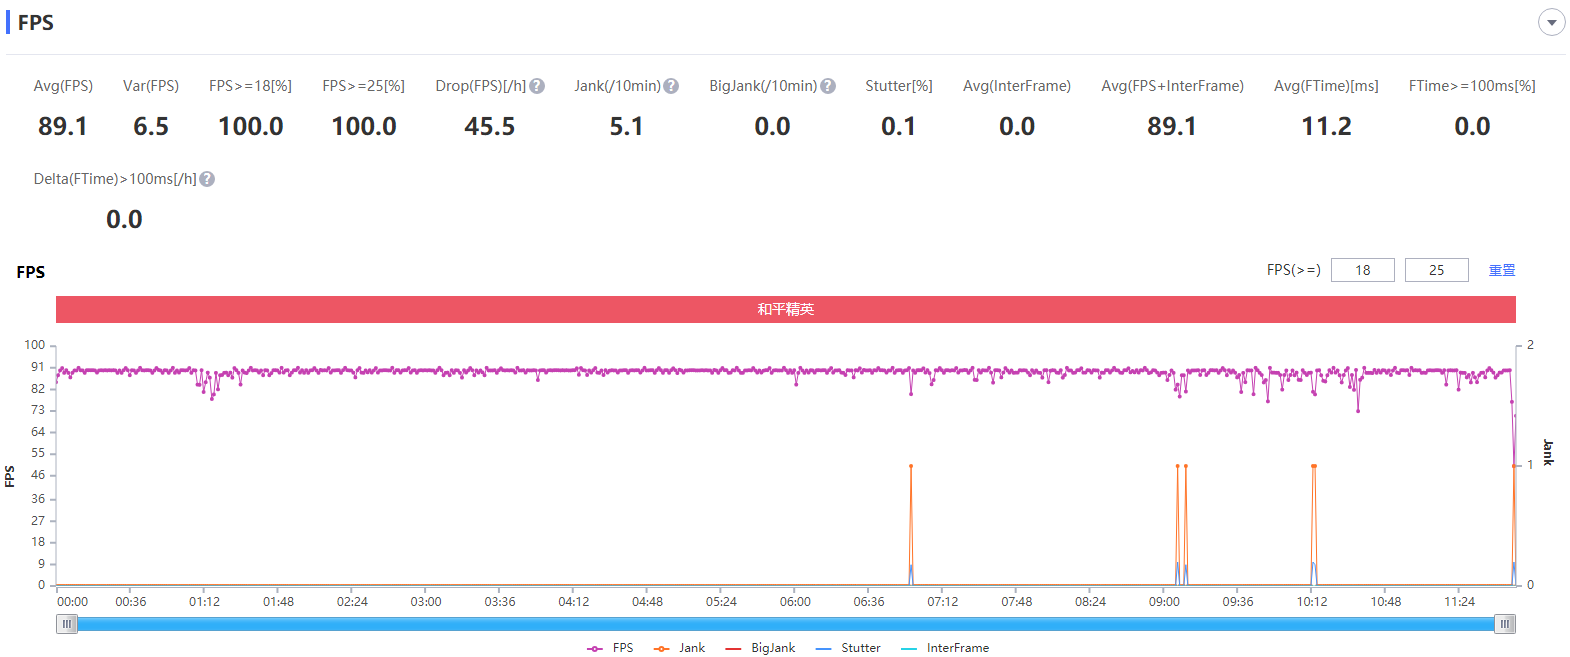Toggle the InterFrame series in the legend
The image size is (1570, 657).
pos(945,648)
